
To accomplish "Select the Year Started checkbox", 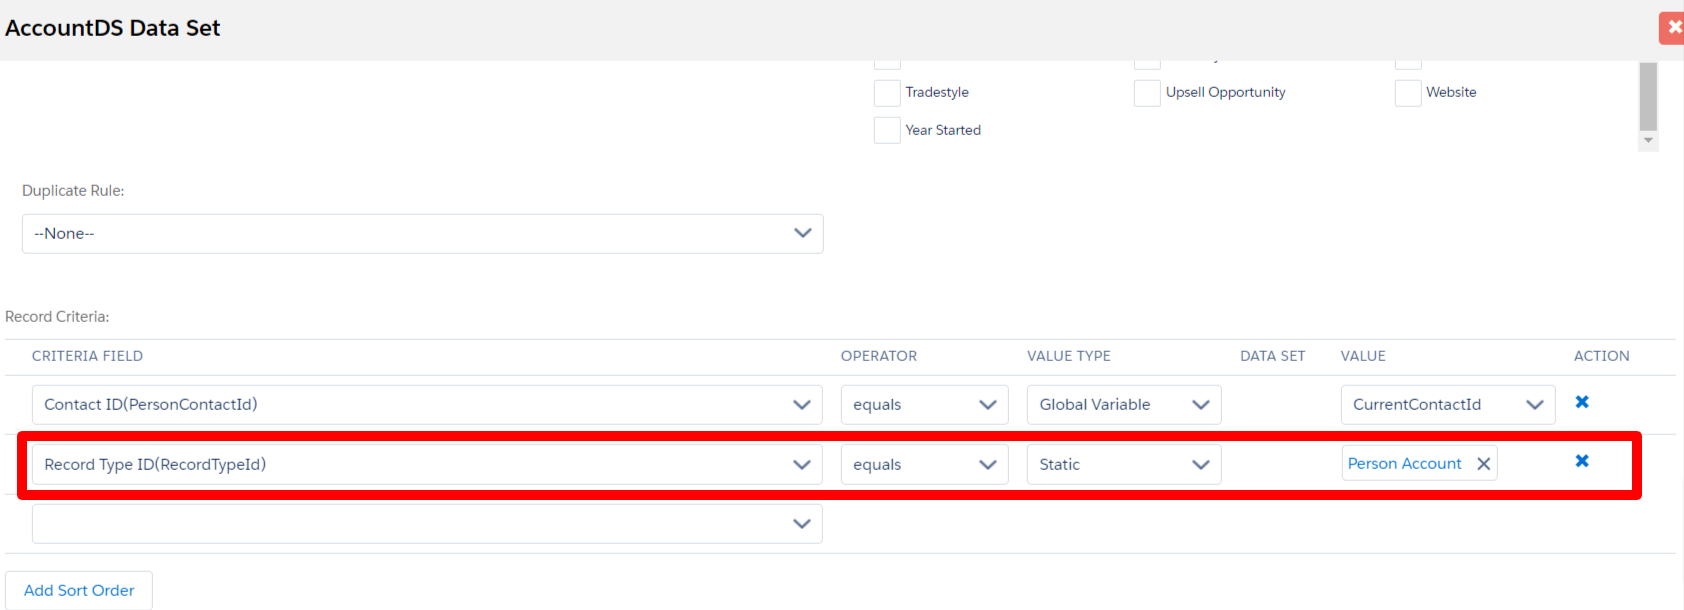I will point(887,131).
